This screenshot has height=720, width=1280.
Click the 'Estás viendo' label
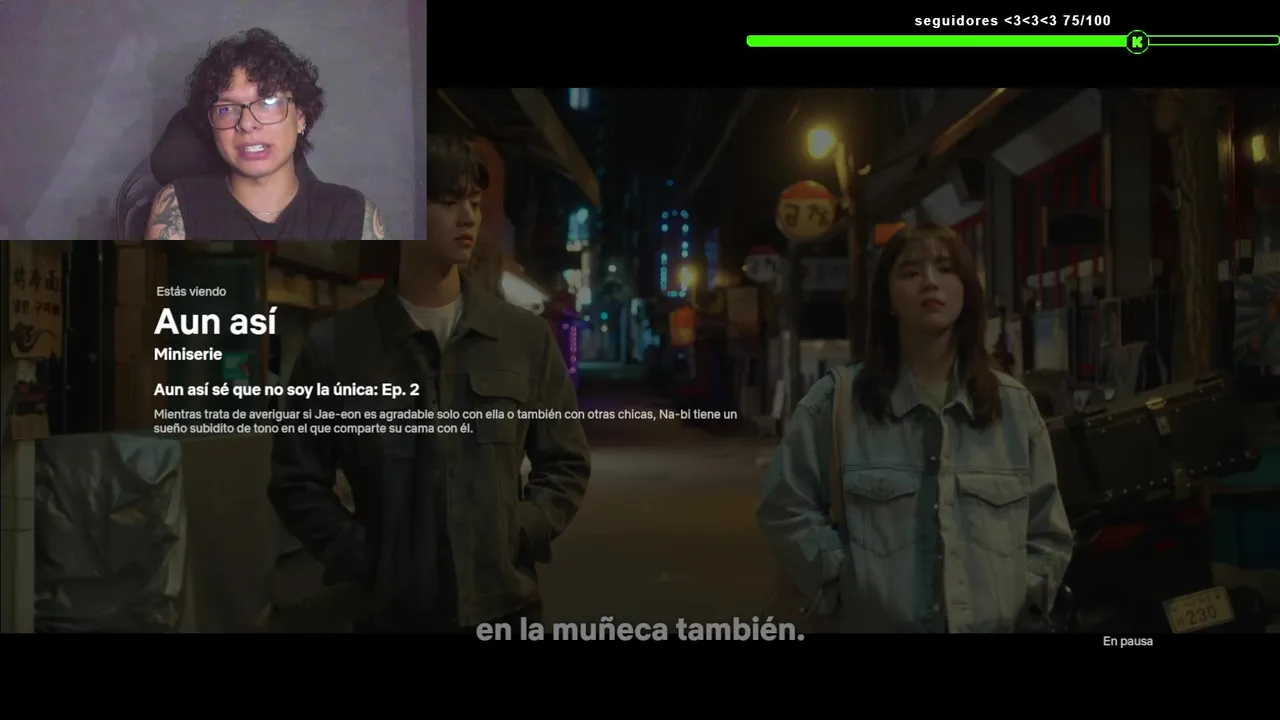point(191,292)
